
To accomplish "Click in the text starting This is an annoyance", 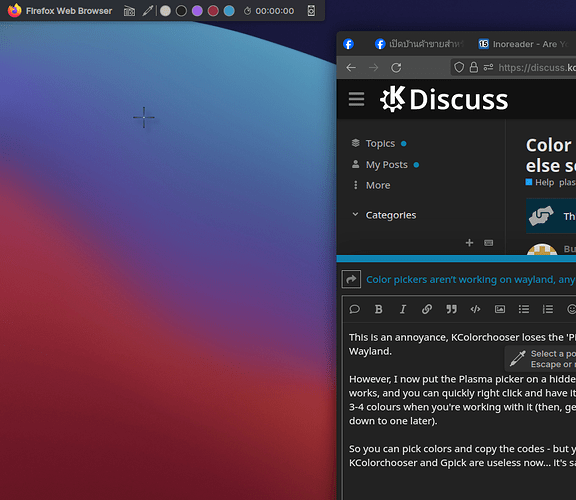I will (x=462, y=344).
